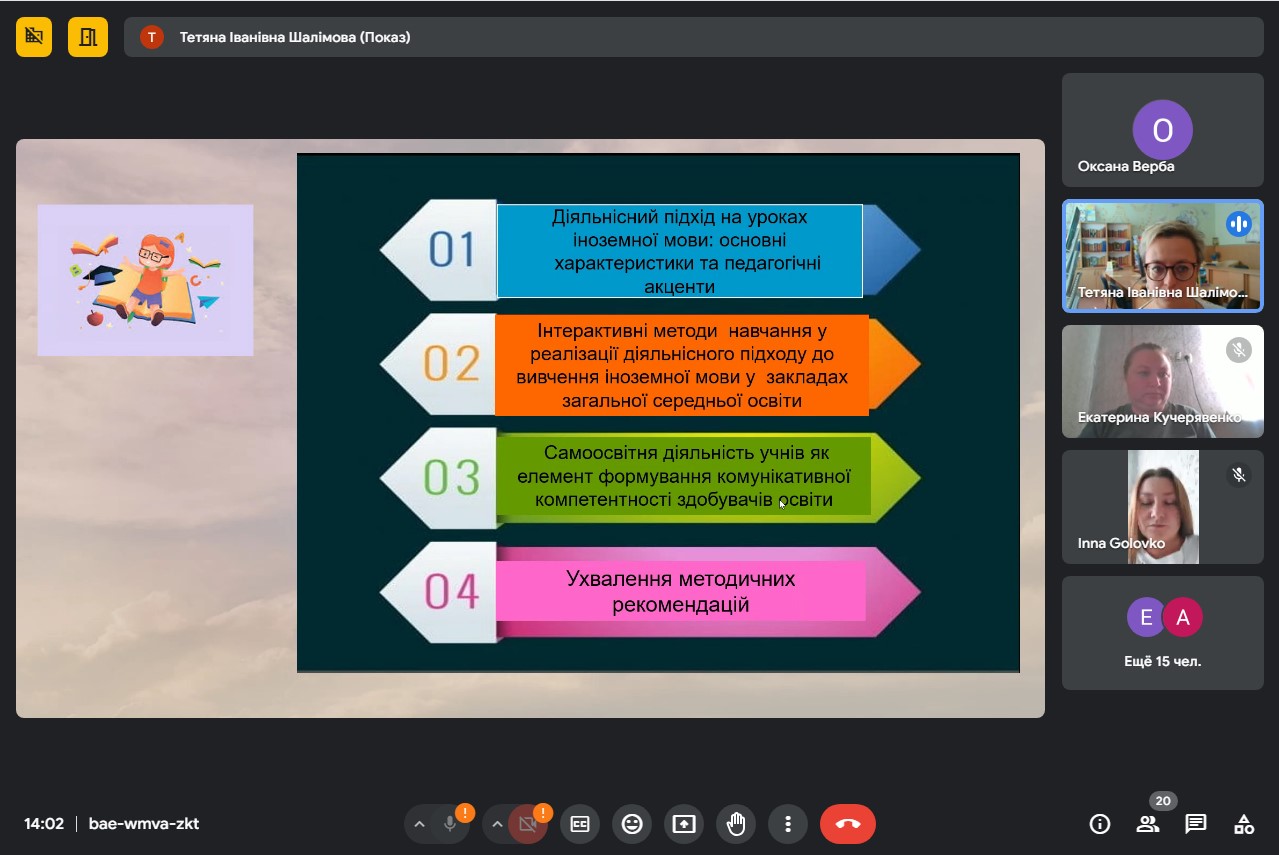
Task: Expand the audio settings chevron beside the microphone
Action: point(420,824)
